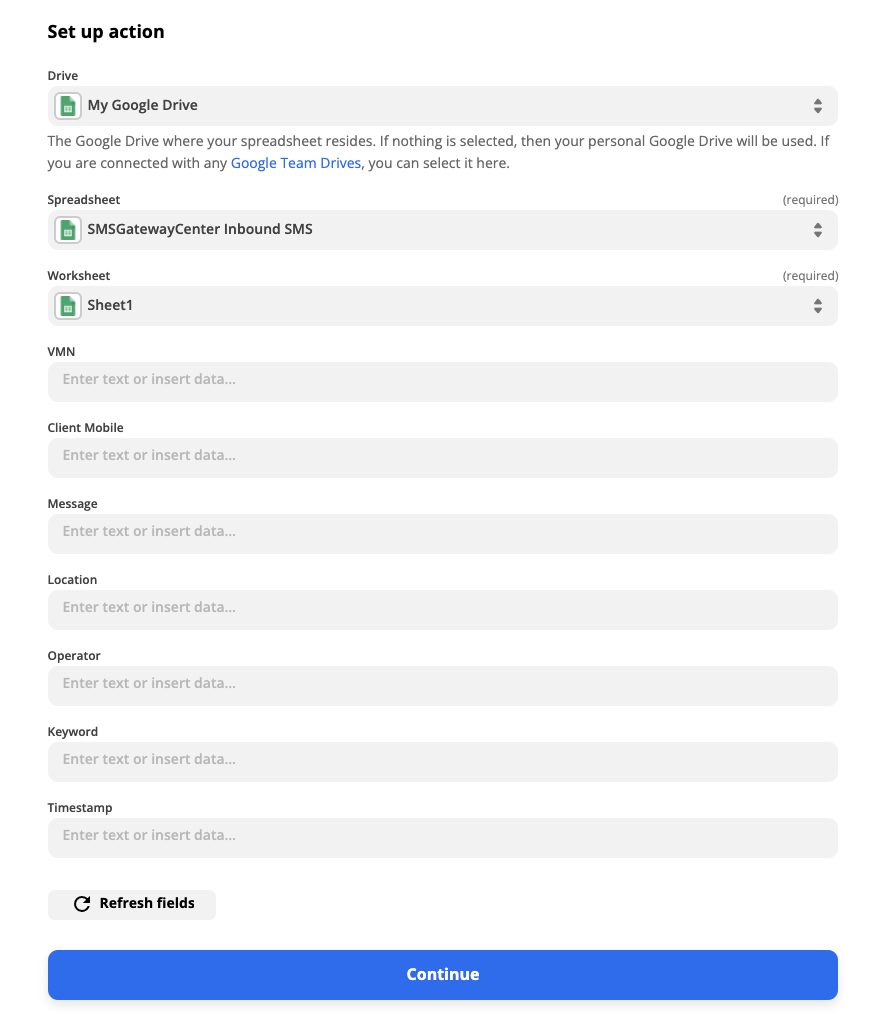This screenshot has height=1014, width=882.
Task: Select the My Google Drive field
Action: (x=443, y=106)
